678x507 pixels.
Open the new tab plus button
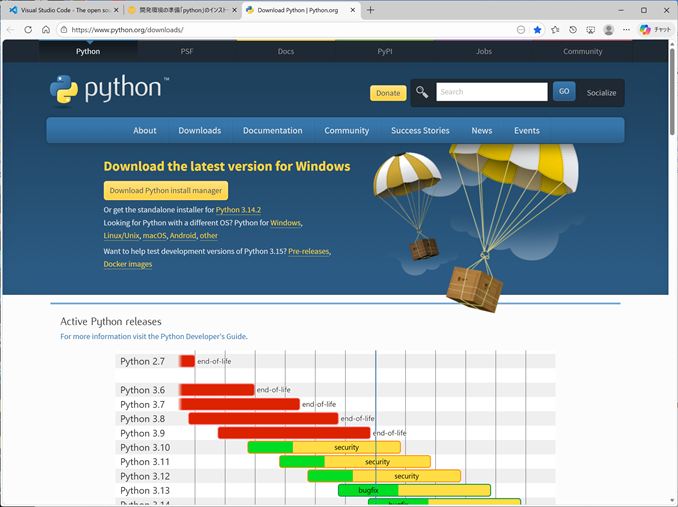[x=370, y=10]
